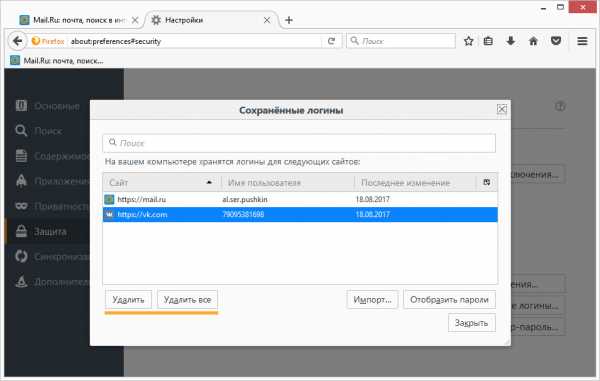Viewport: 600px width, 381px height.
Task: Reload the page with the refresh icon
Action: (331, 41)
